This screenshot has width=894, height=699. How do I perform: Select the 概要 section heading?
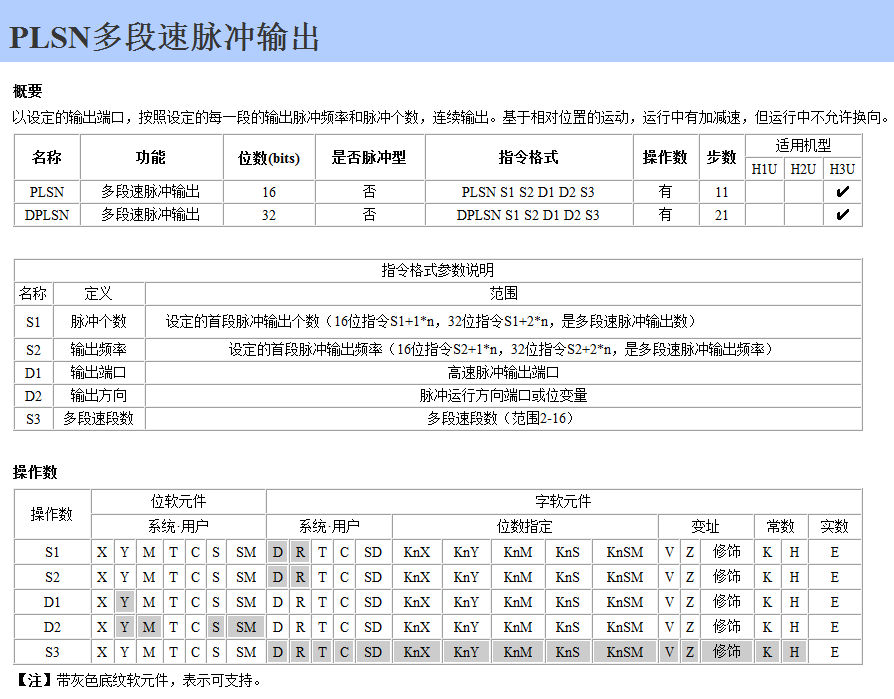pyautogui.click(x=27, y=91)
